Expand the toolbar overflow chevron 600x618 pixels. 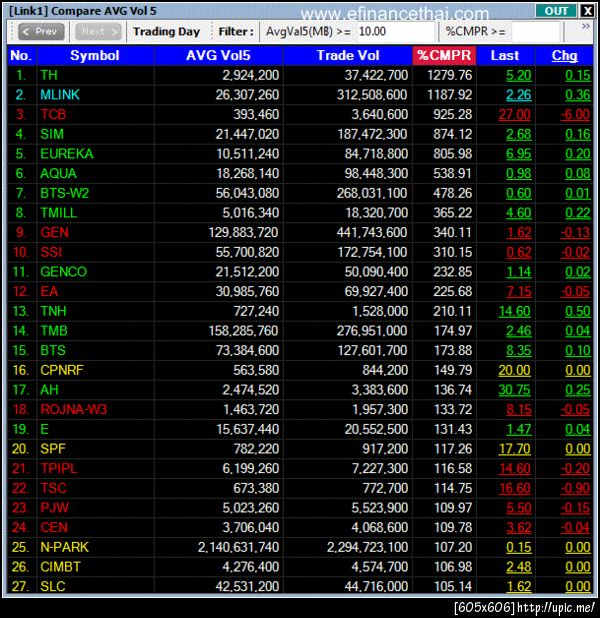click(x=586, y=26)
